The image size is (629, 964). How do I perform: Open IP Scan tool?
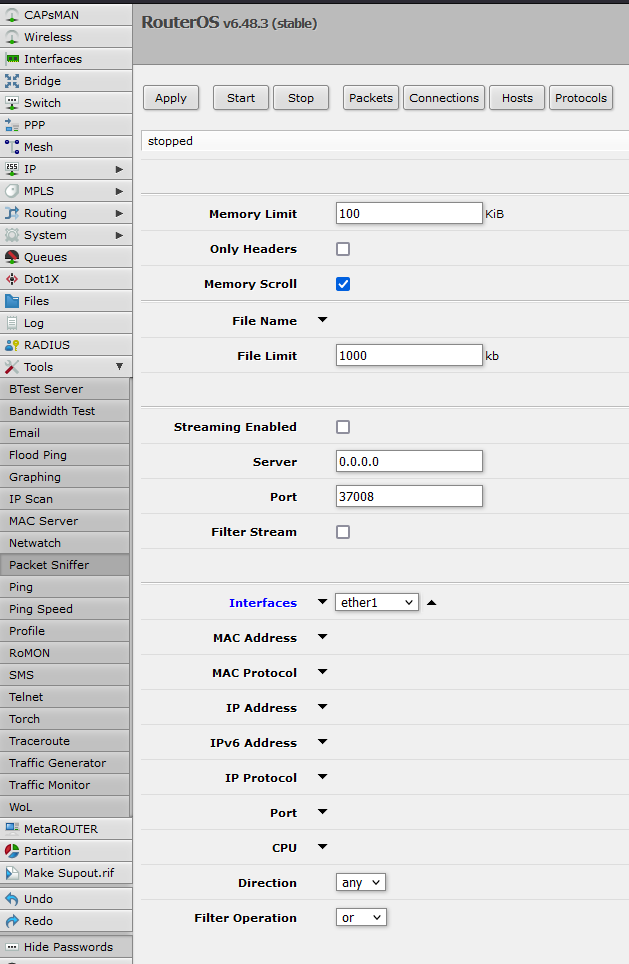65,499
